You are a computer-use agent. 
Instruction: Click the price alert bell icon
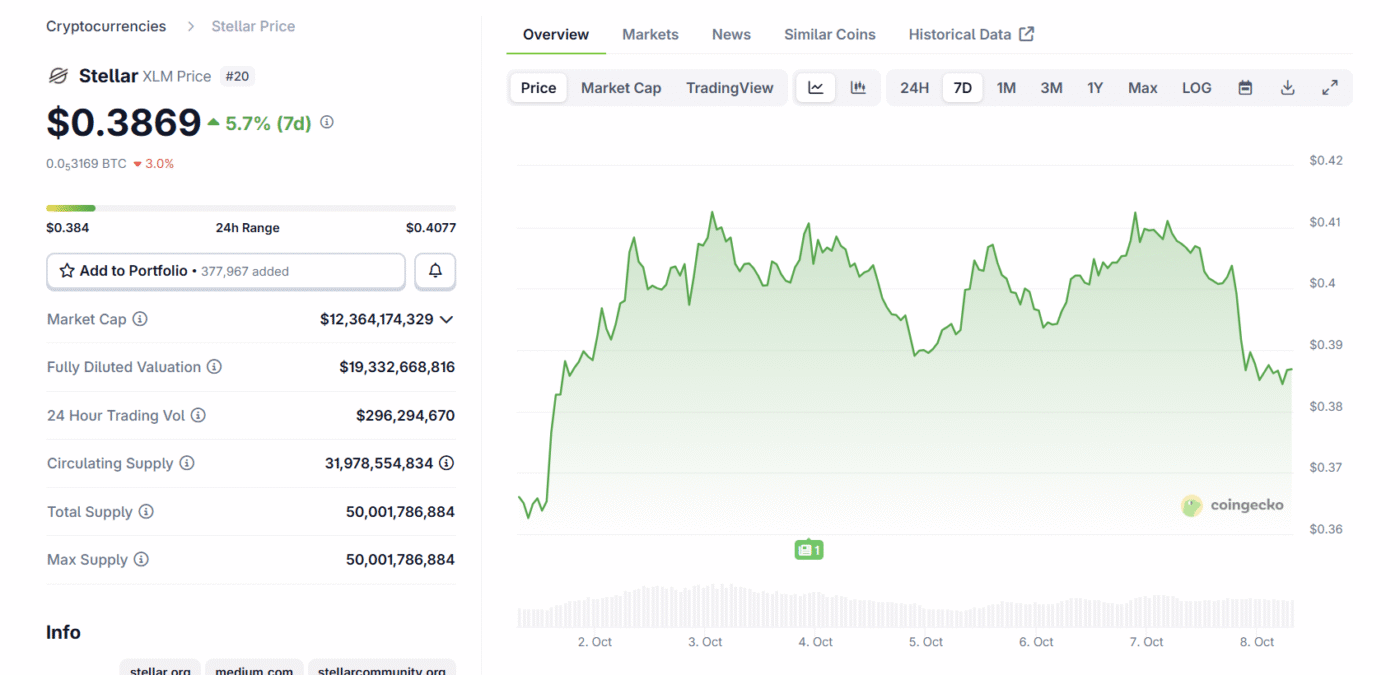click(435, 271)
